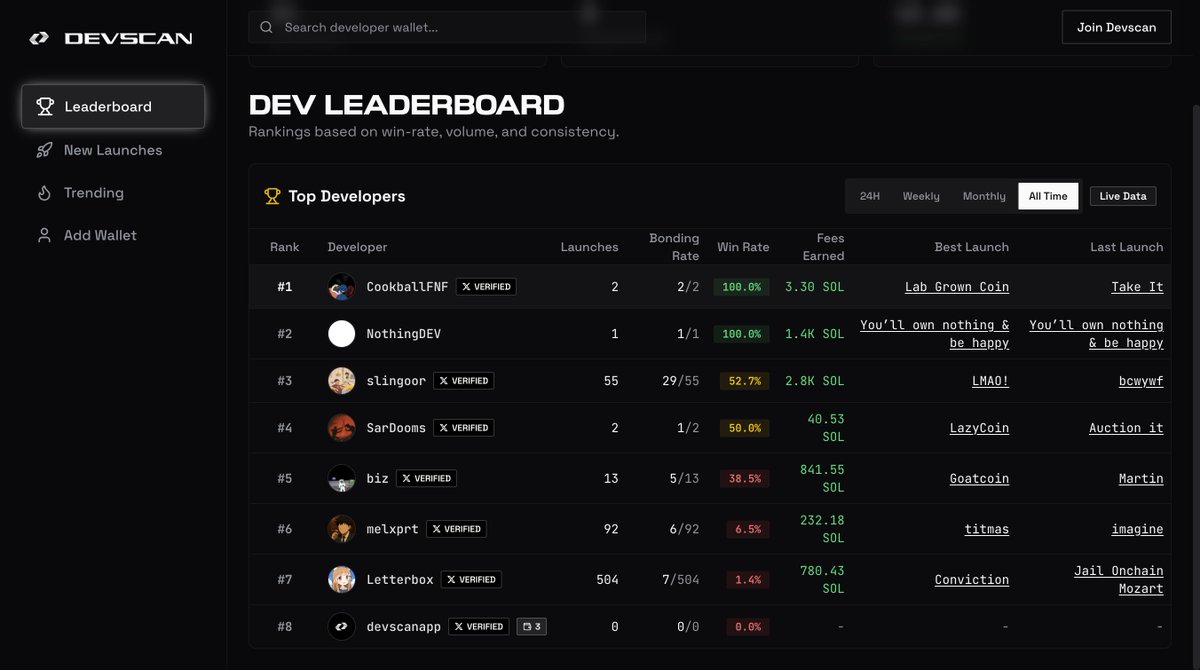Click the Win Rate column header
The height and width of the screenshot is (670, 1200).
(x=743, y=247)
